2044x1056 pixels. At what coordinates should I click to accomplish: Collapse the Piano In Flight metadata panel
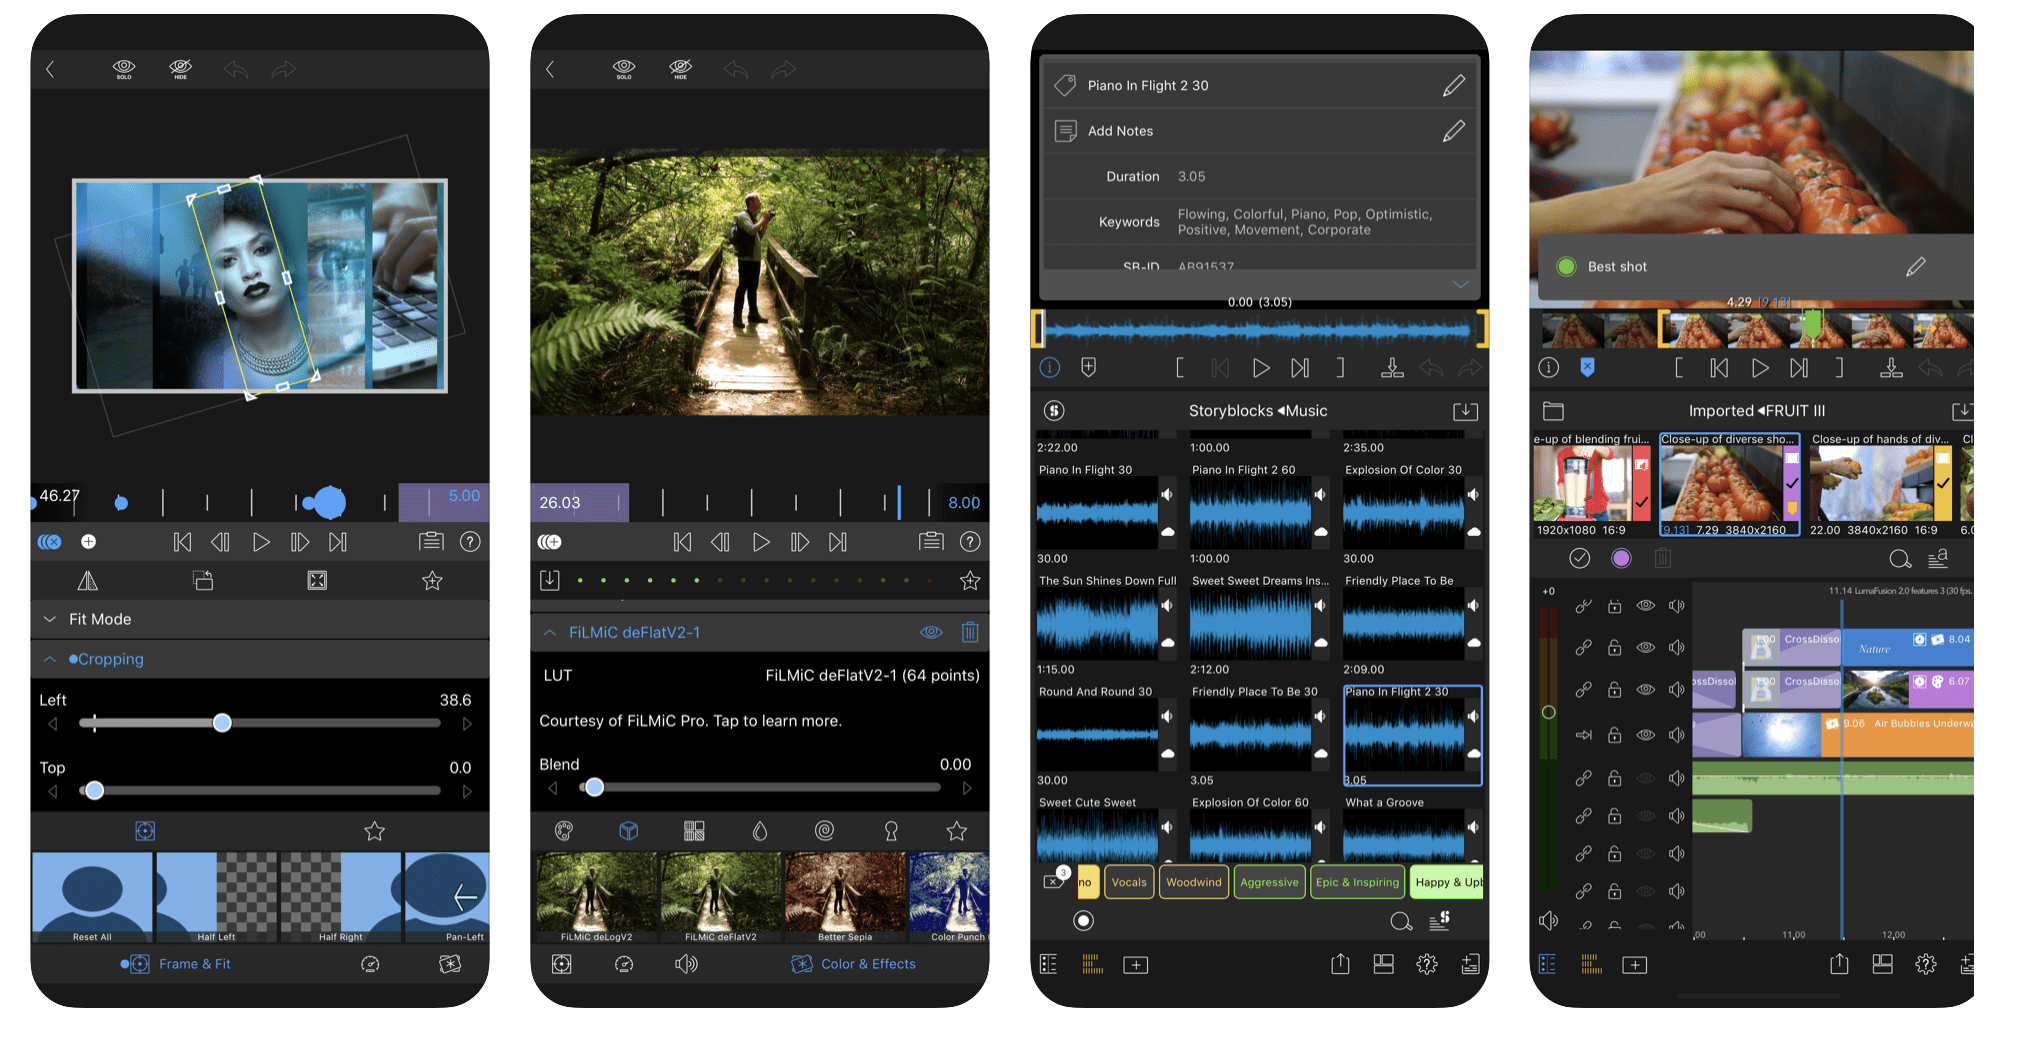(x=1461, y=284)
